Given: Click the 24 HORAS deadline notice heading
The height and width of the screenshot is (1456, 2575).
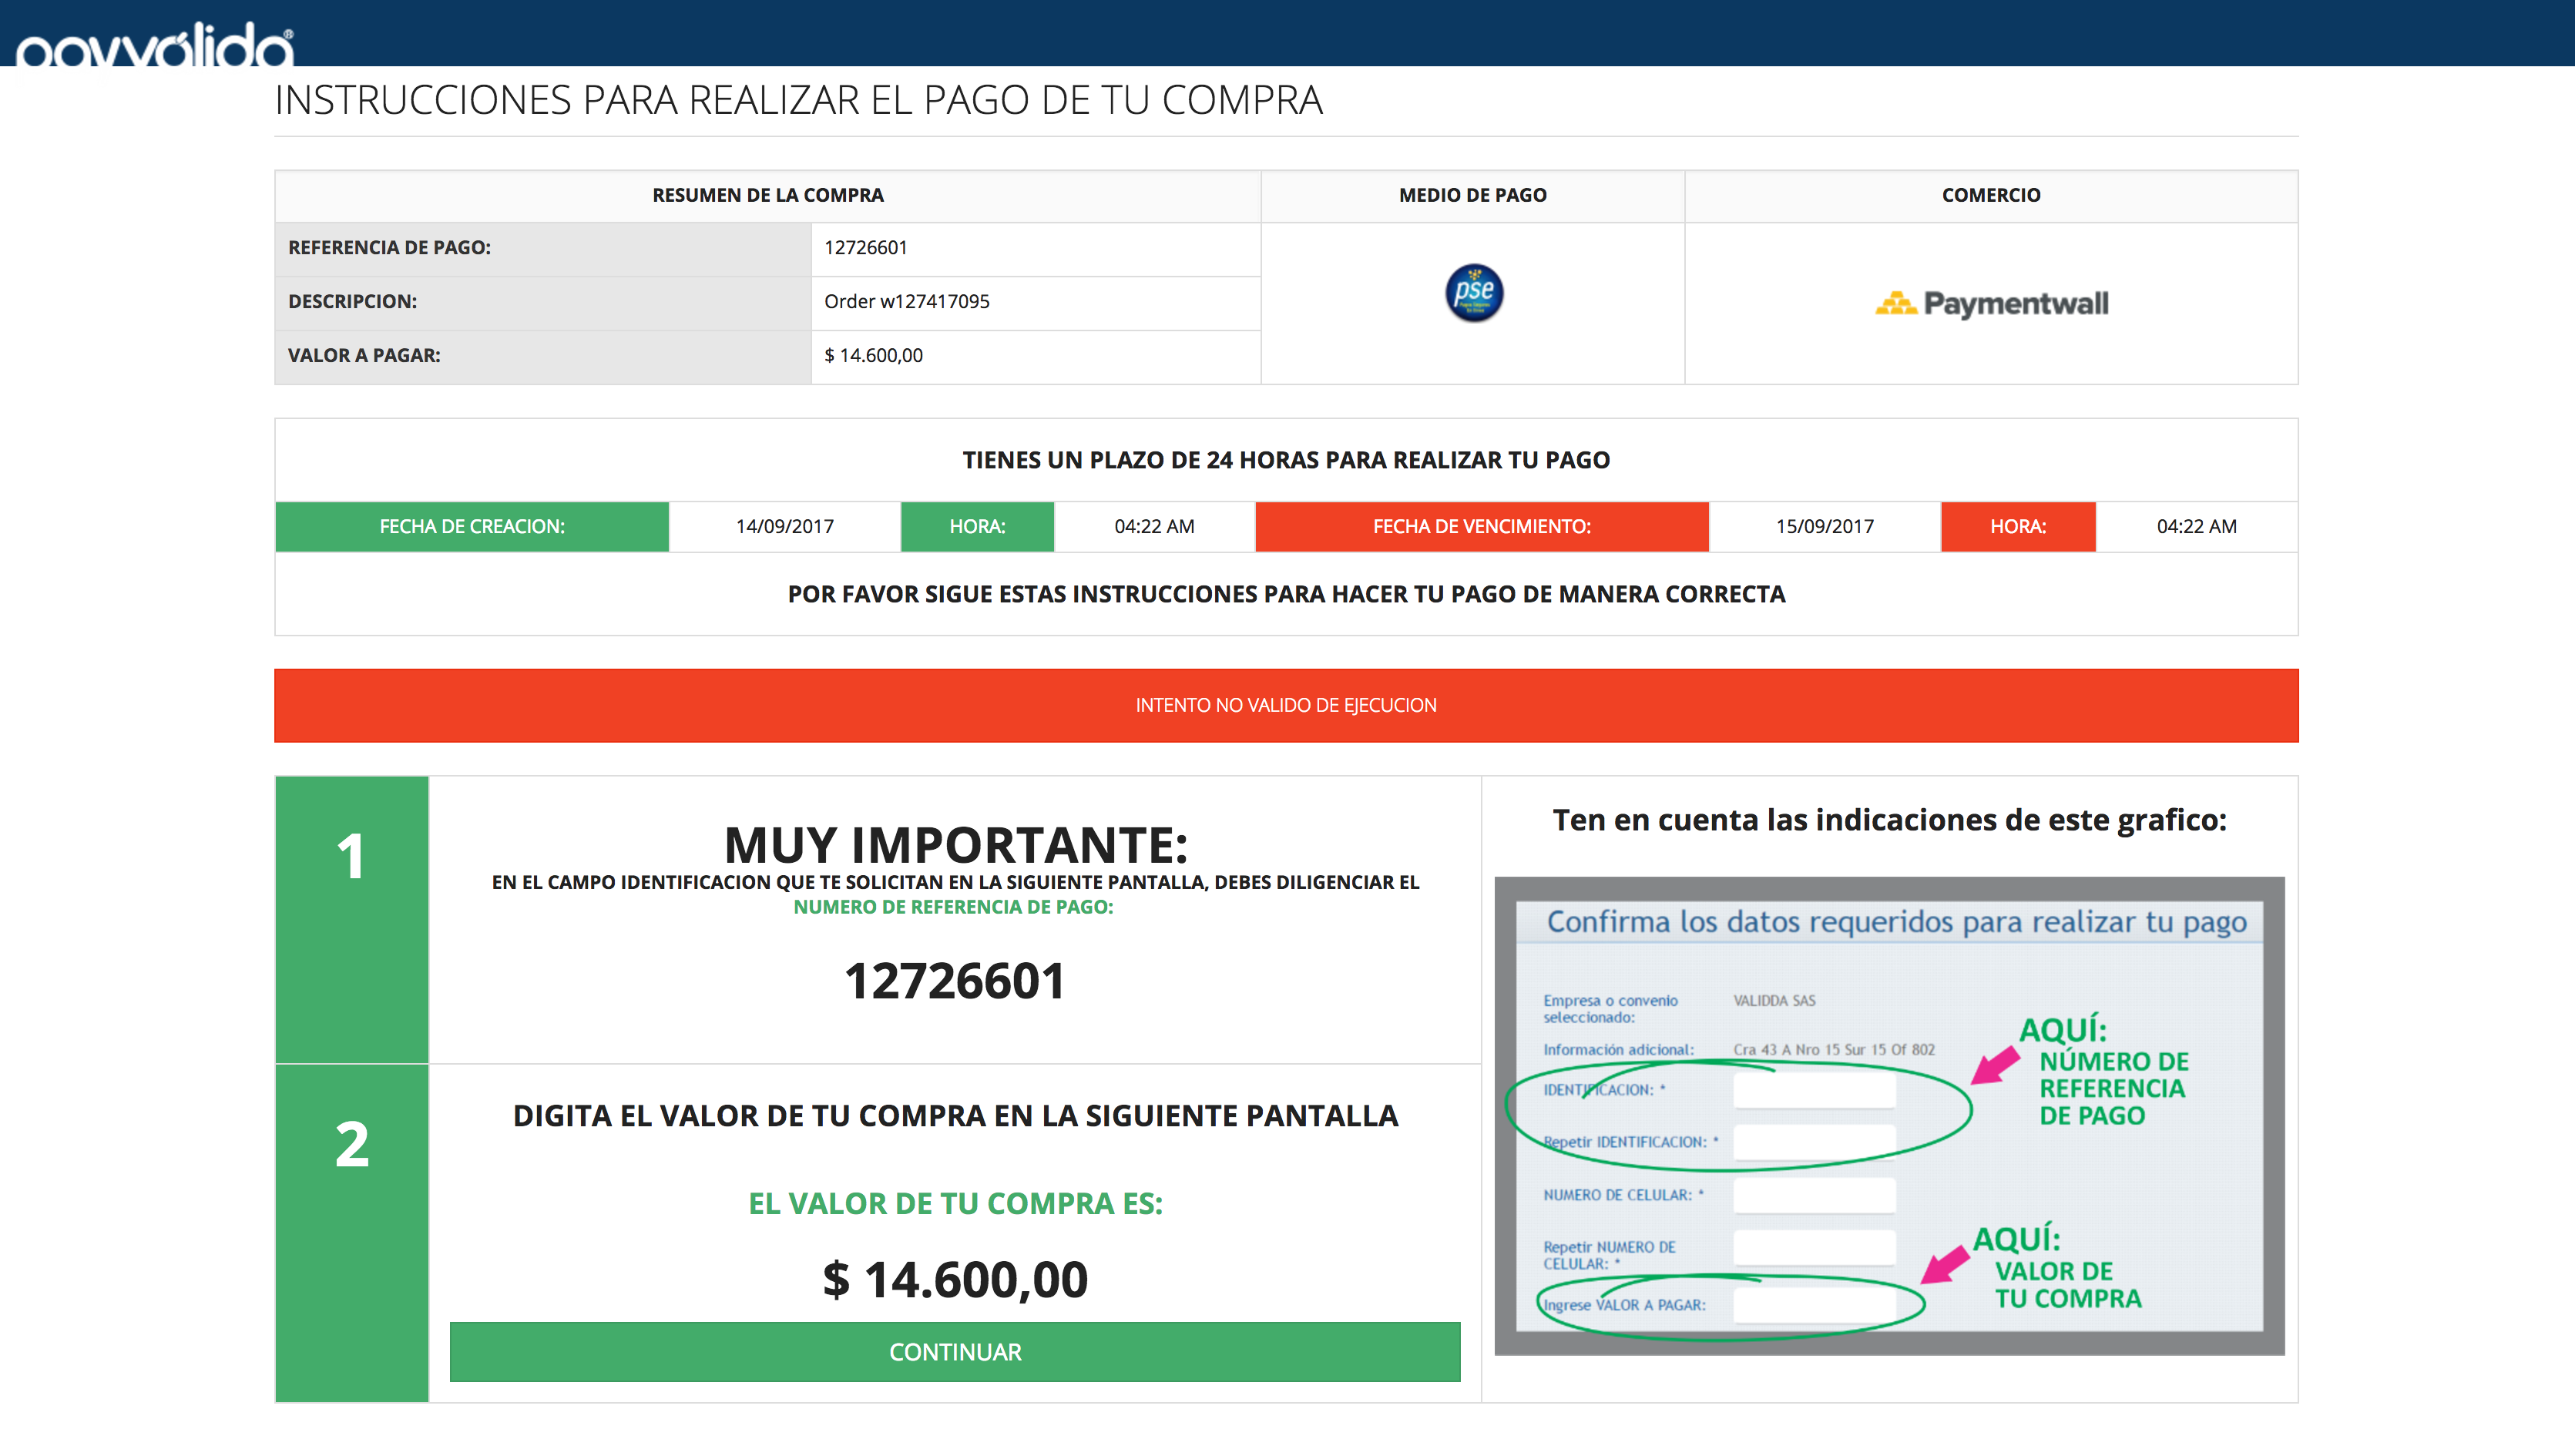Looking at the screenshot, I should [1286, 460].
